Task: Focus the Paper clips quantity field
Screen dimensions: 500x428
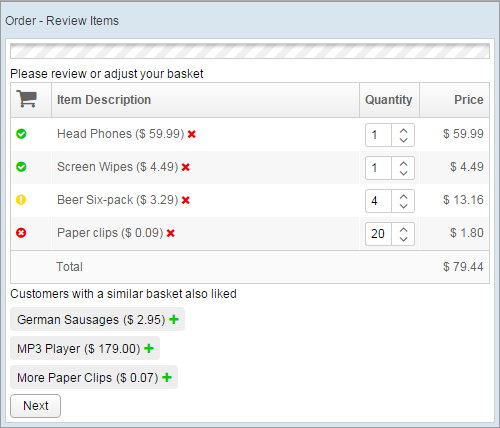Action: point(378,234)
